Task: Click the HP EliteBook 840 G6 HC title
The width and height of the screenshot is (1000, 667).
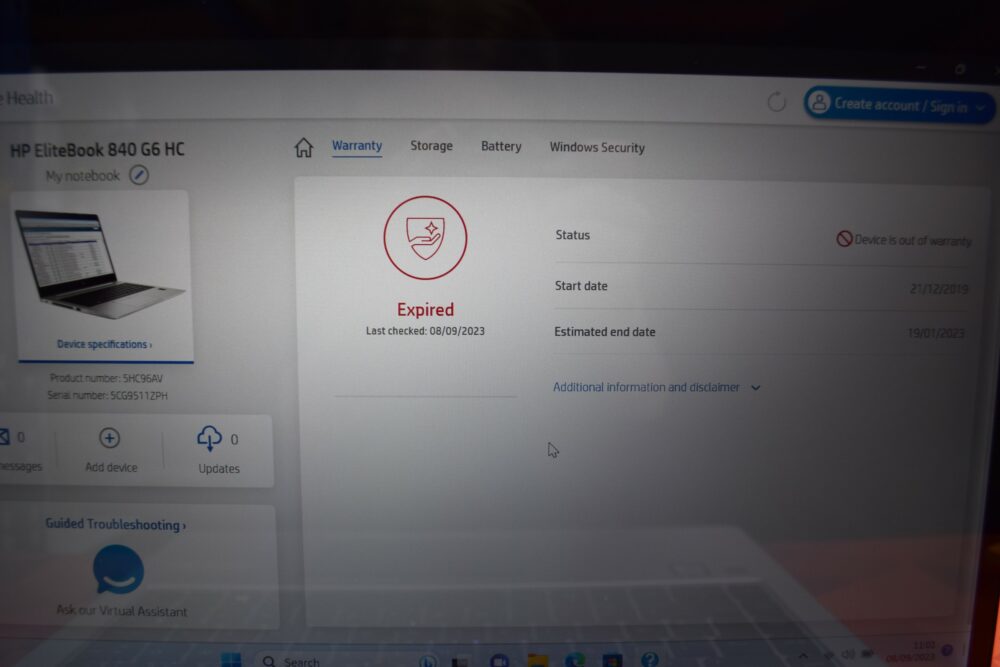Action: (x=97, y=150)
